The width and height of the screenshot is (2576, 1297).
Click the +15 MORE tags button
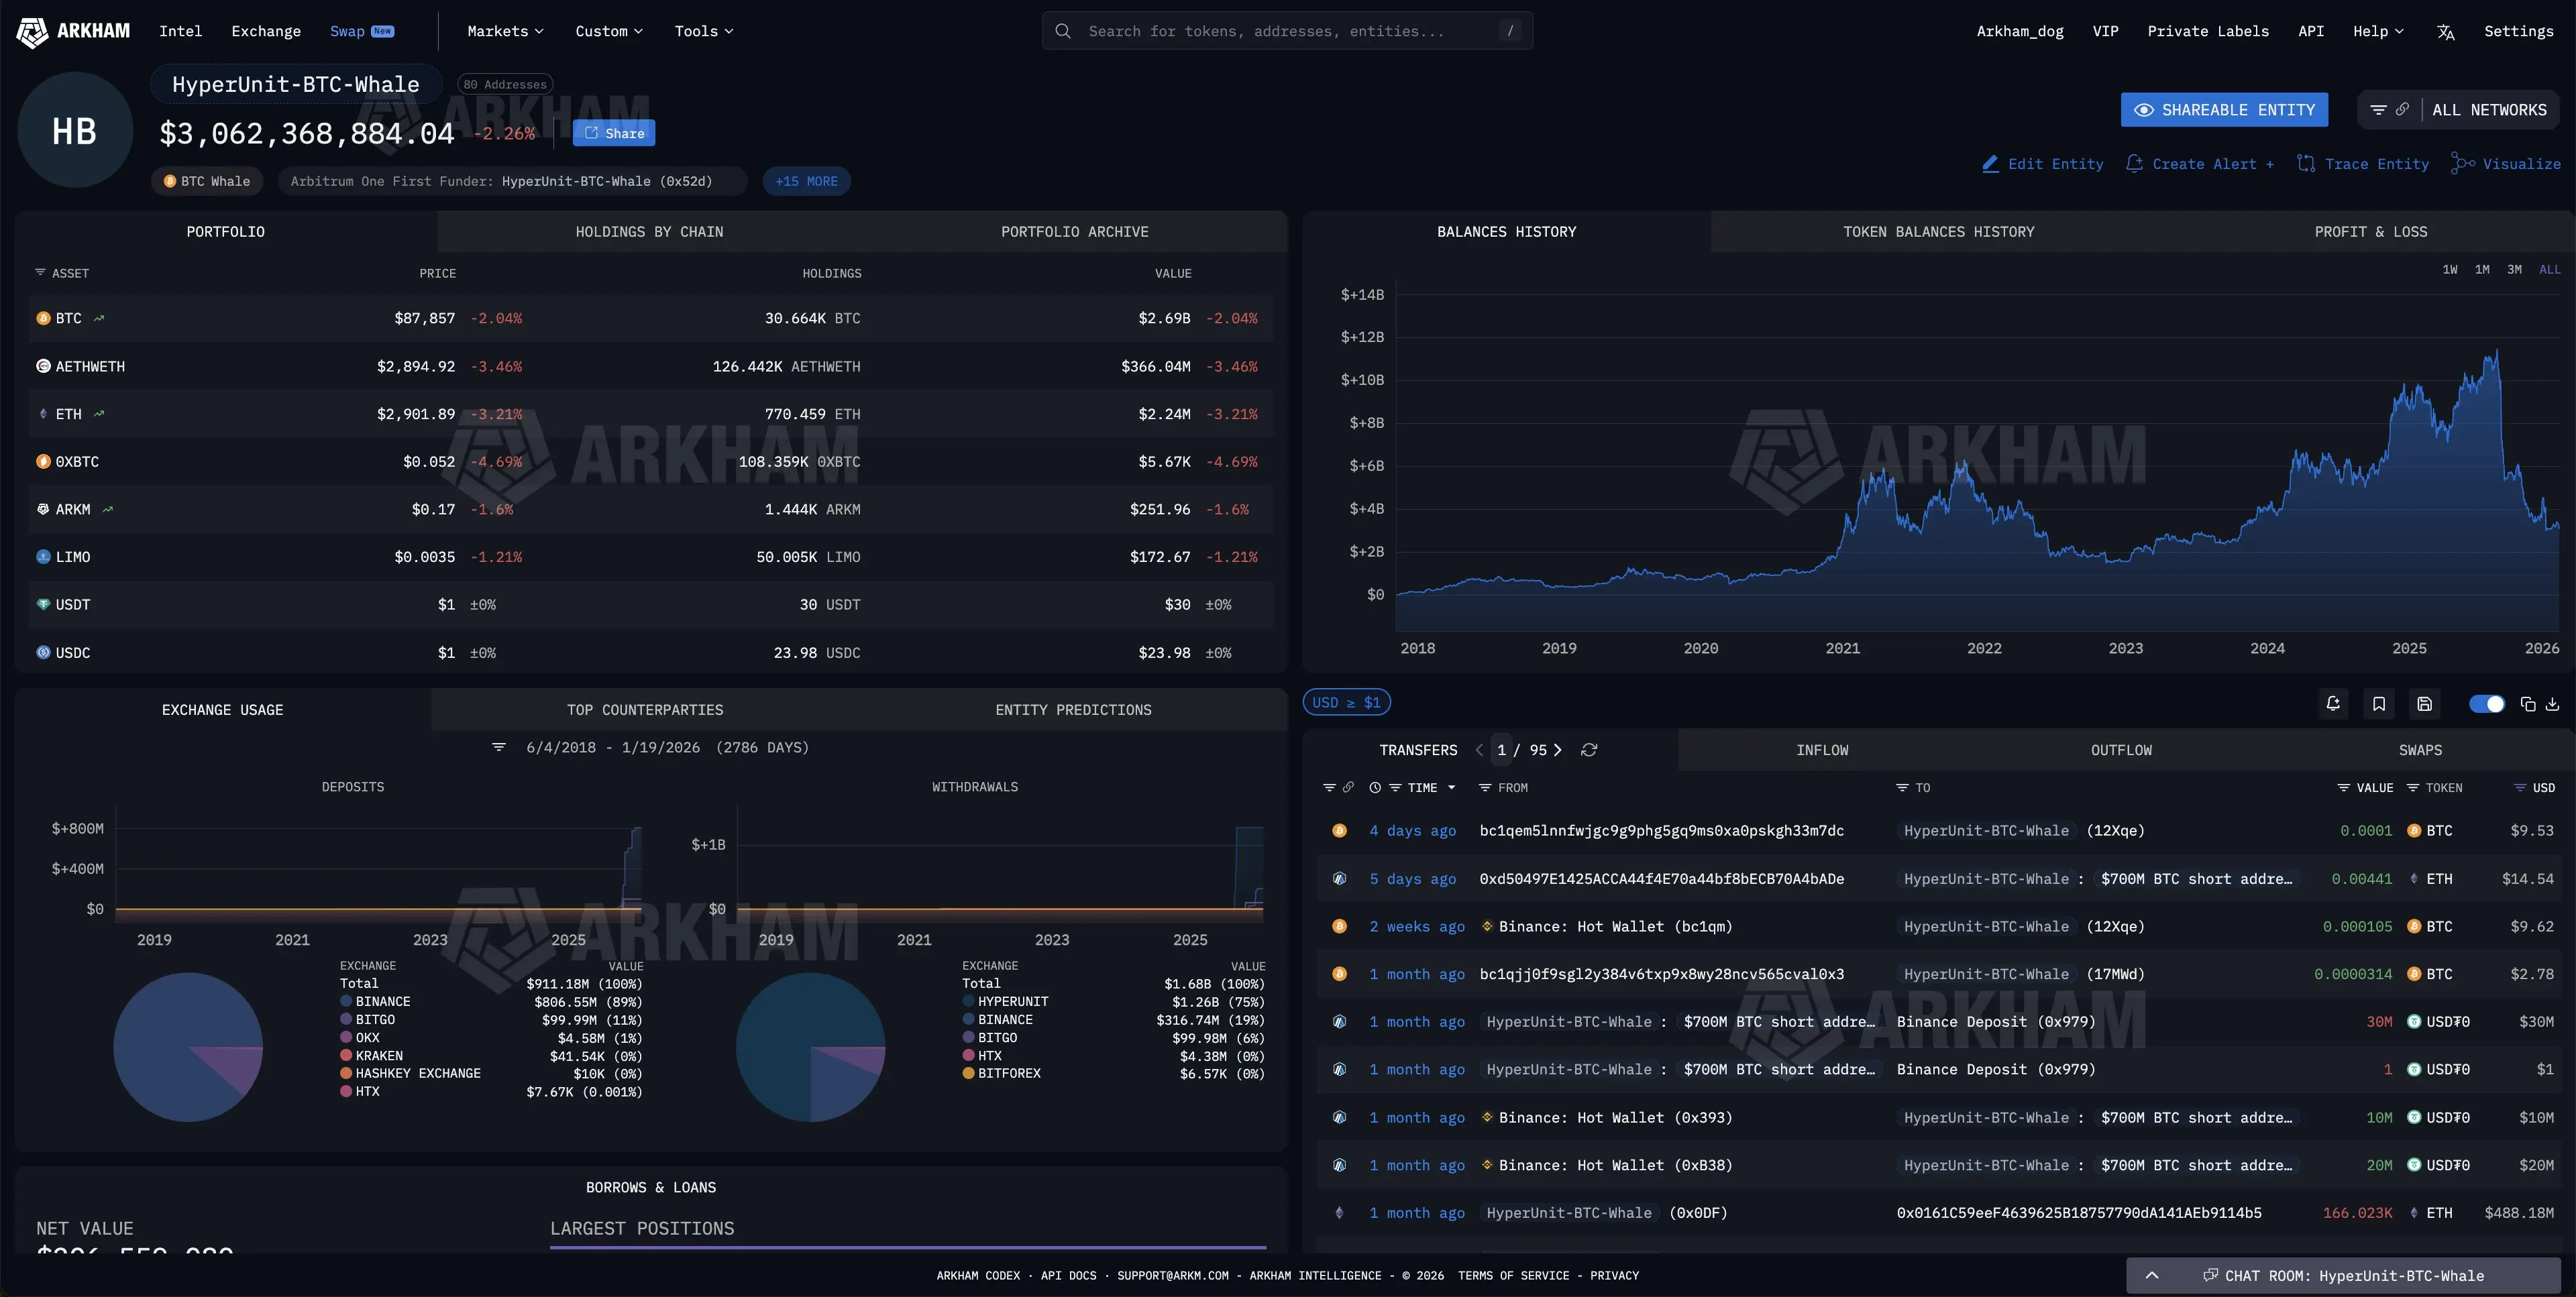tap(806, 181)
